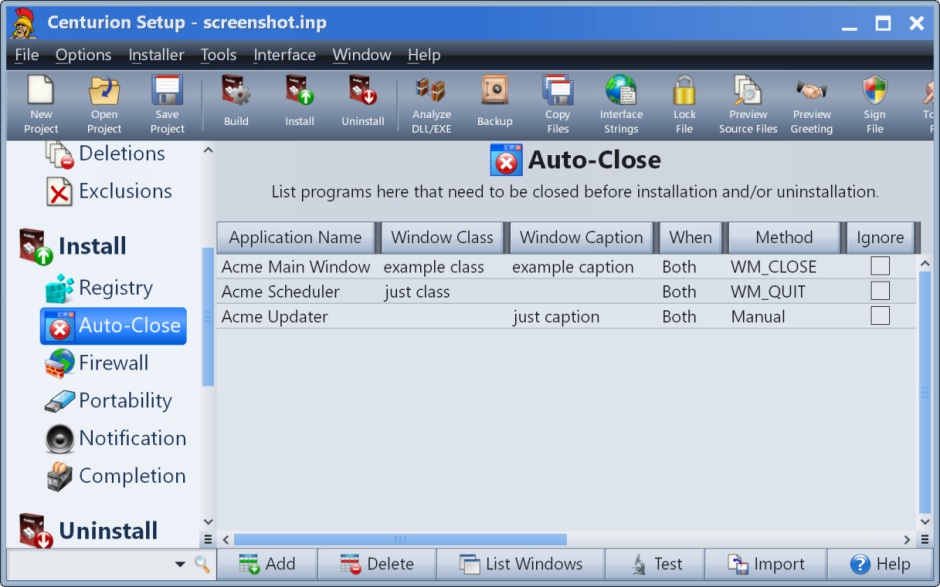Select the Acme Main Window row name
940x587 pixels.
(296, 267)
